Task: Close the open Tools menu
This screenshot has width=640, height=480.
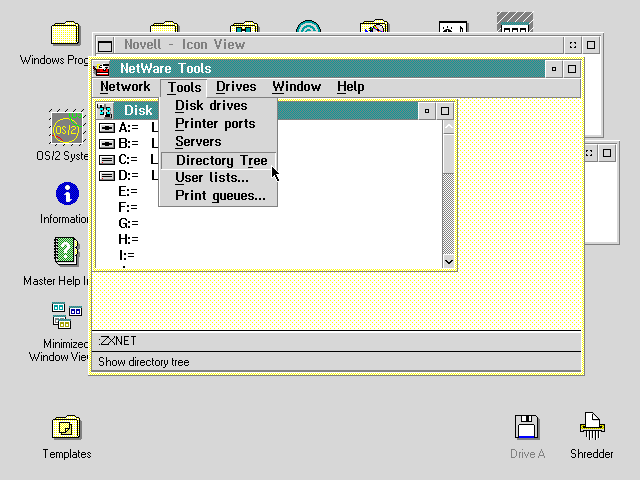Action: tap(184, 87)
